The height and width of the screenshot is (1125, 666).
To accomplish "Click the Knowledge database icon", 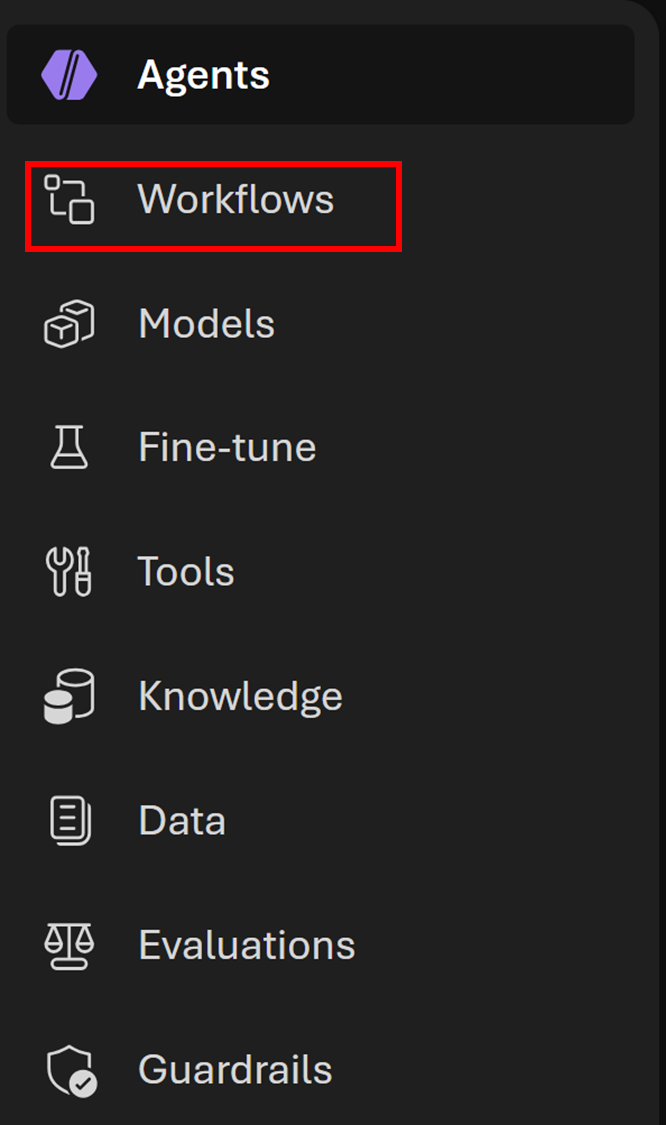I will click(x=69, y=696).
